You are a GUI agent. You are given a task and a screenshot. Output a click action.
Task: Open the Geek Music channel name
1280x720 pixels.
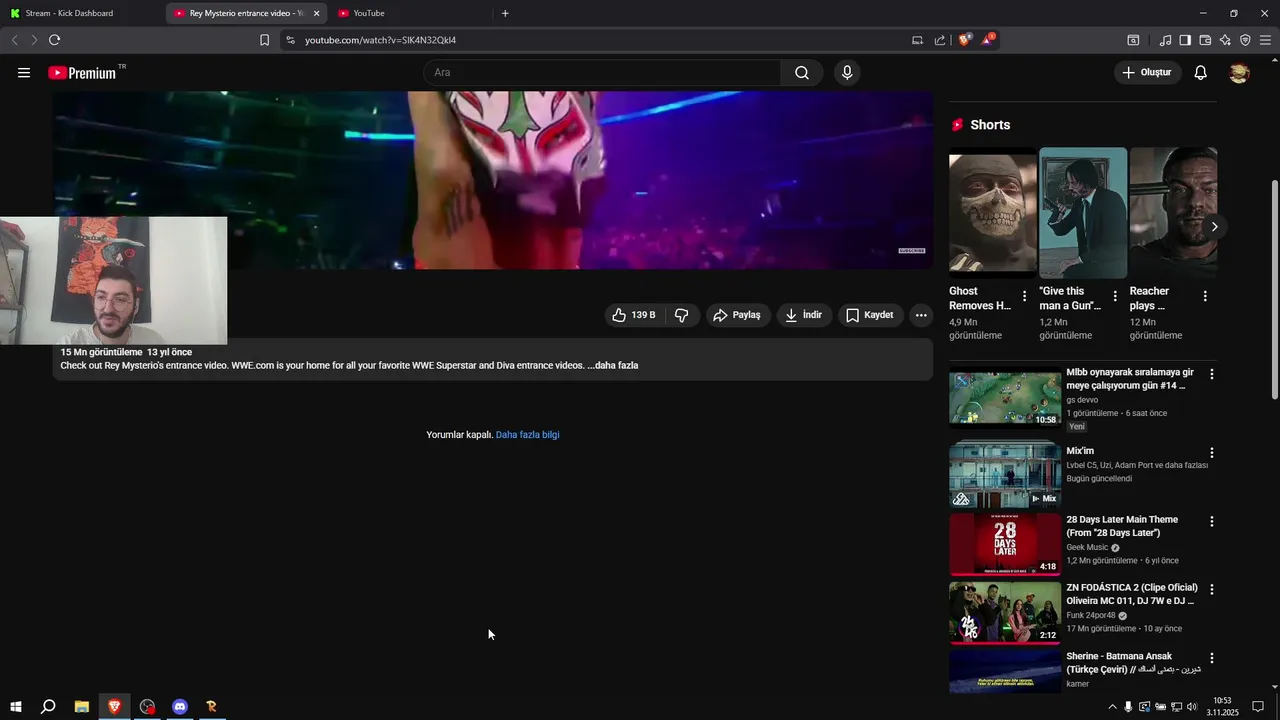1087,548
